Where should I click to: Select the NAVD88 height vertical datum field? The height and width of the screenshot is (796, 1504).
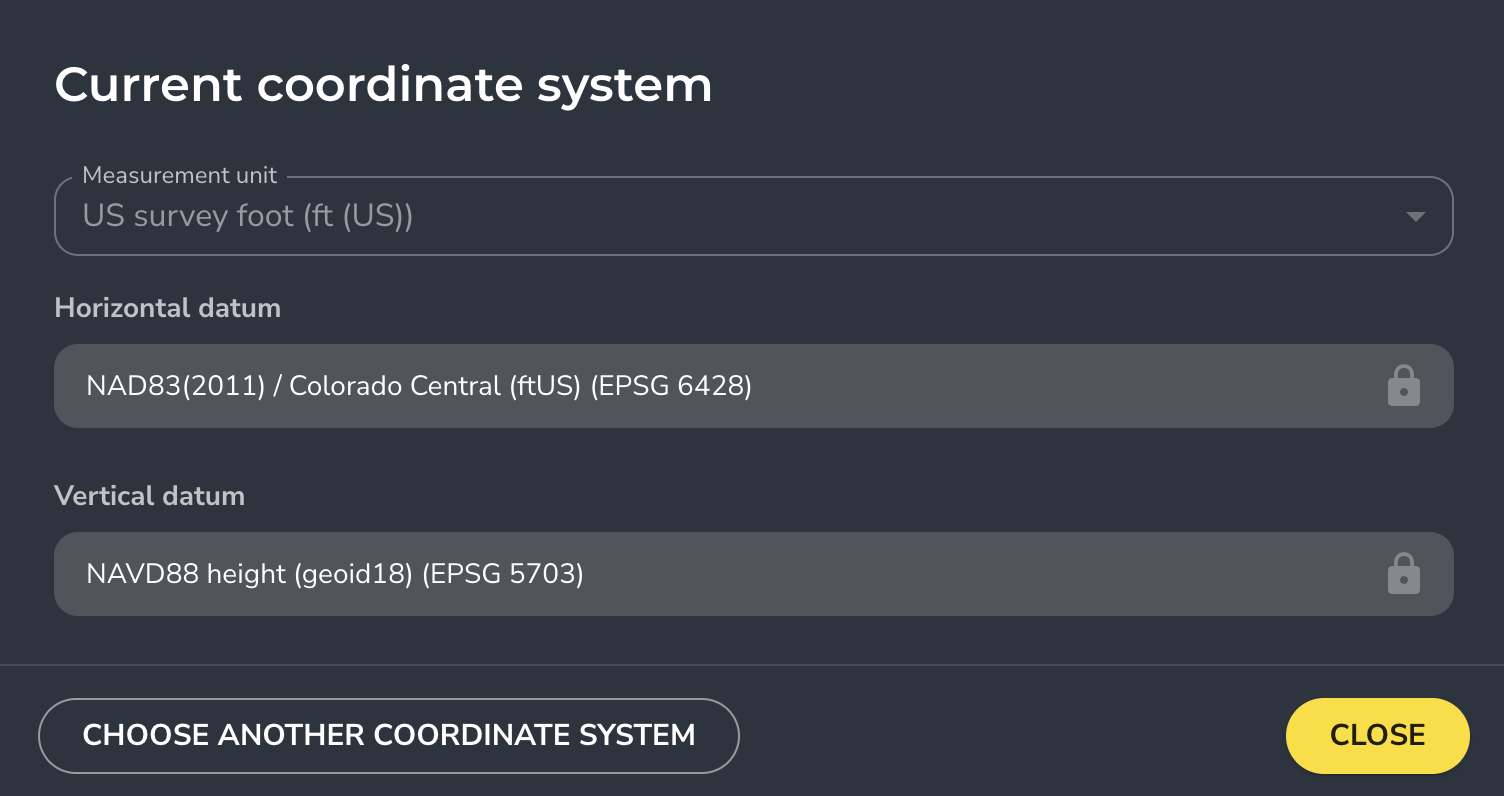(x=753, y=574)
